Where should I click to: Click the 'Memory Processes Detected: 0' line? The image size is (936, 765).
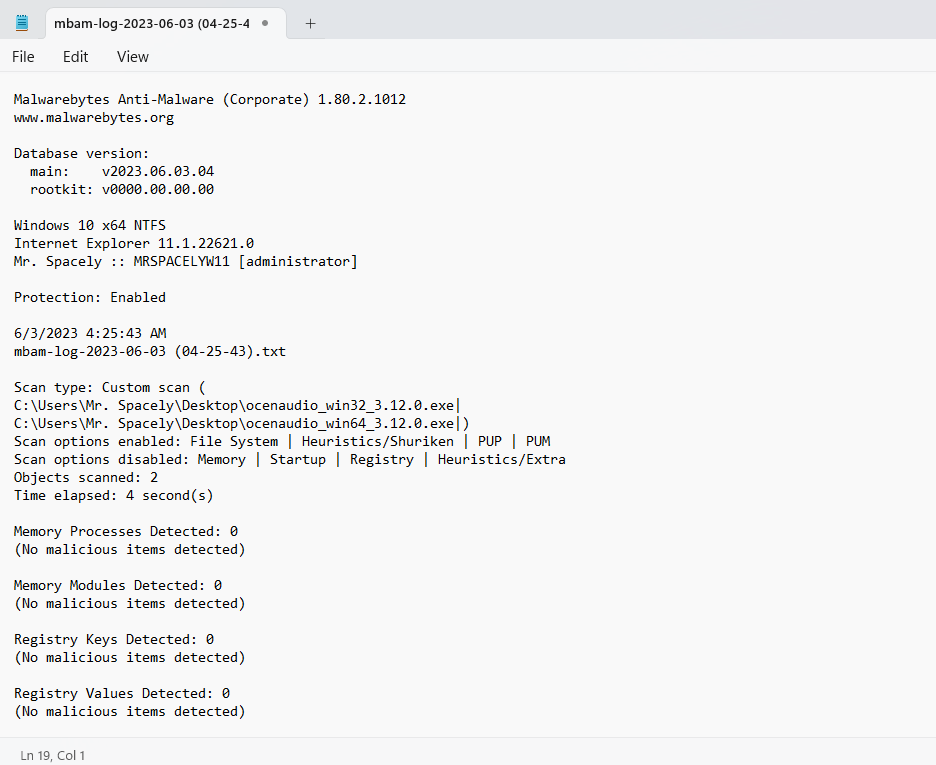[126, 531]
